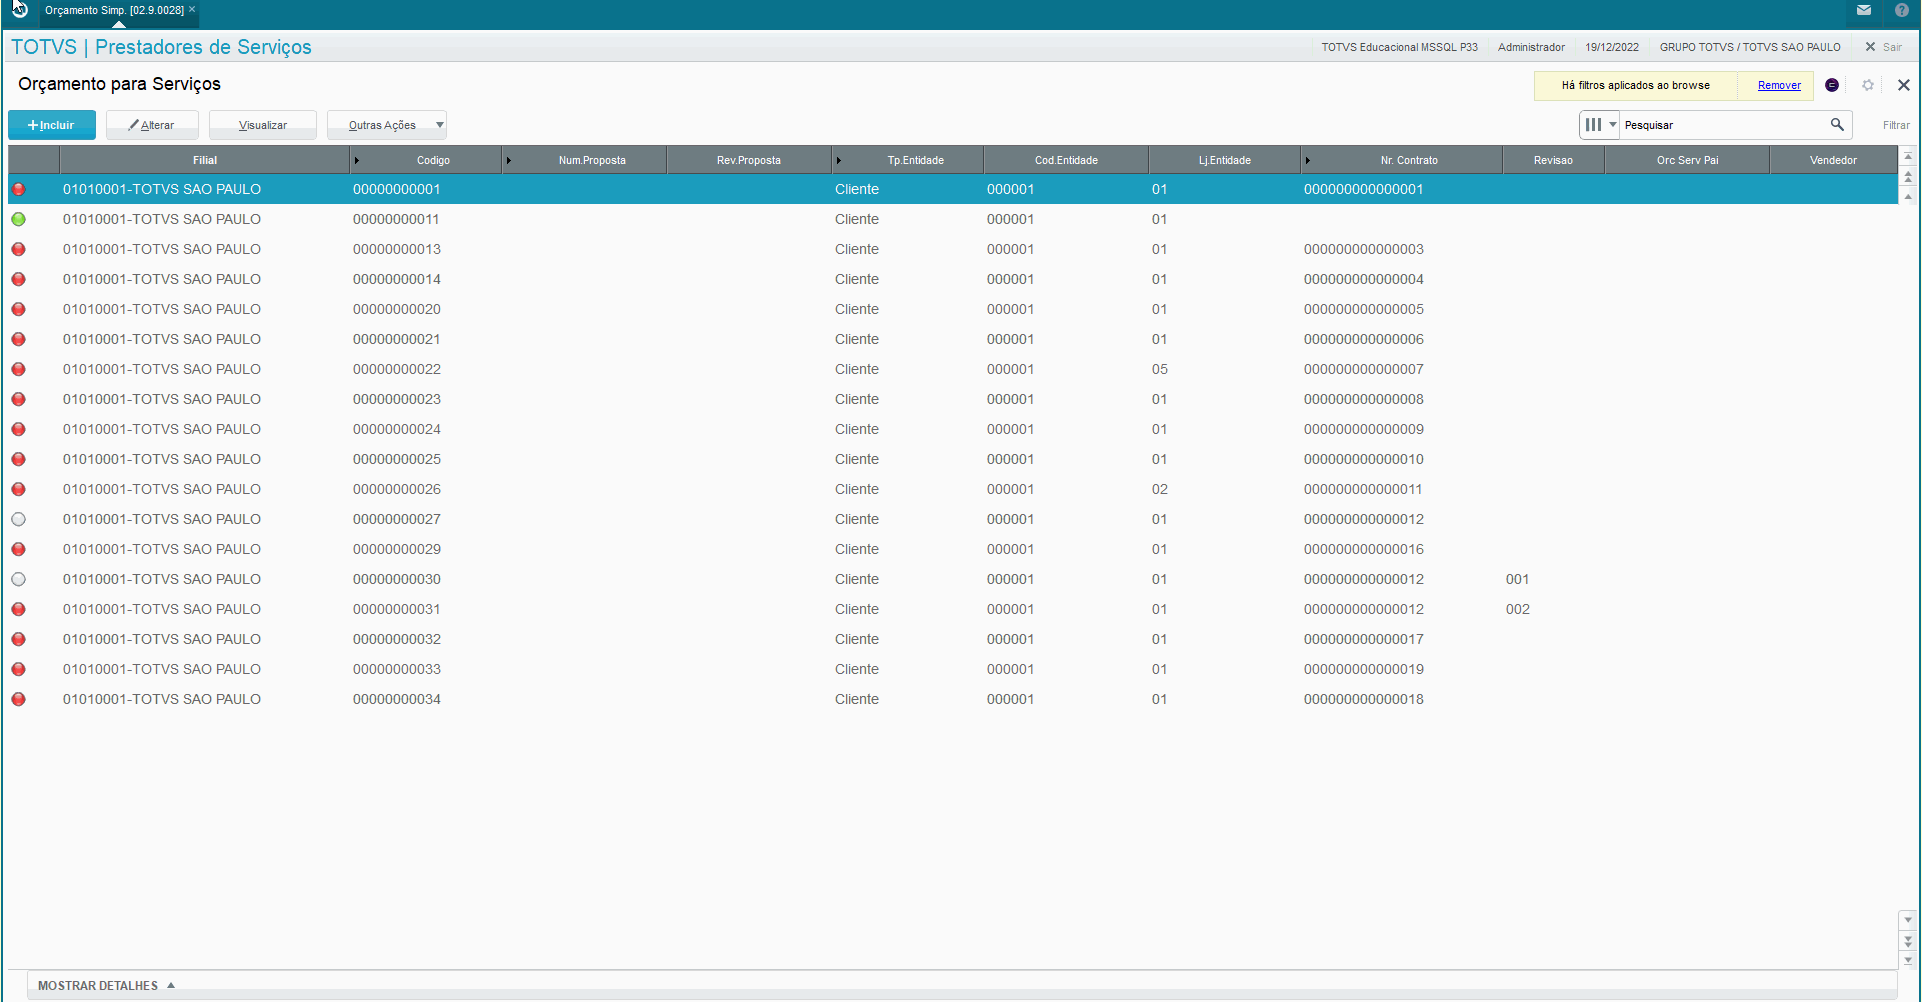Click the Alterar button

pos(152,125)
